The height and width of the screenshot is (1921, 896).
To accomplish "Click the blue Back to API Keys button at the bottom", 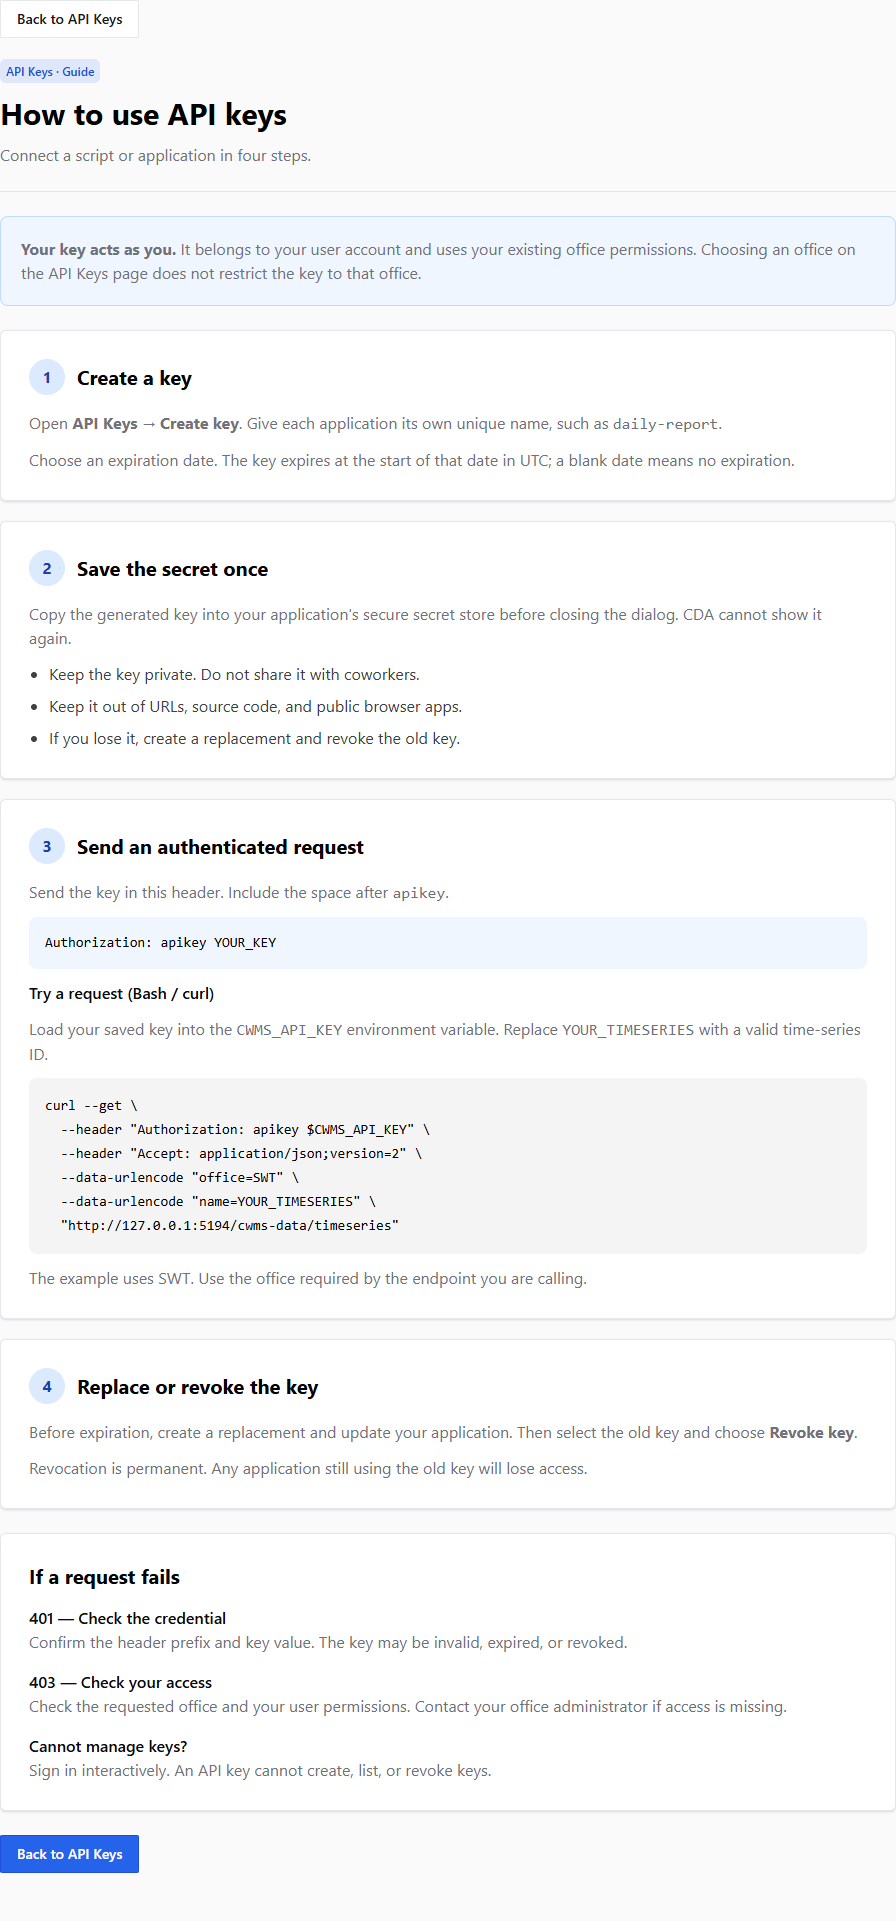I will pyautogui.click(x=69, y=1854).
